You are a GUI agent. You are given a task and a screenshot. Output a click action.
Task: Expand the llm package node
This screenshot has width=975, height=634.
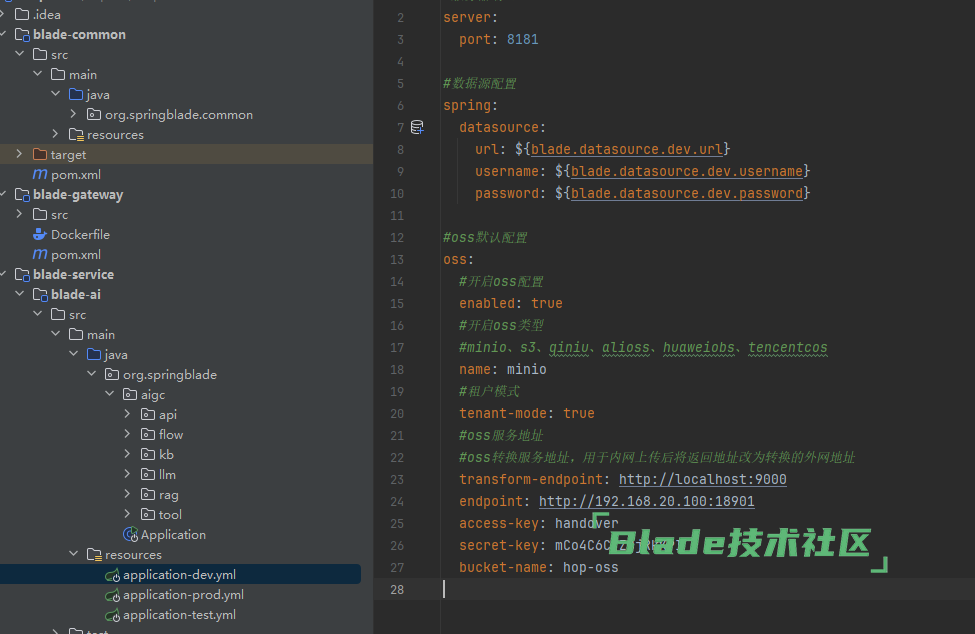pos(127,474)
